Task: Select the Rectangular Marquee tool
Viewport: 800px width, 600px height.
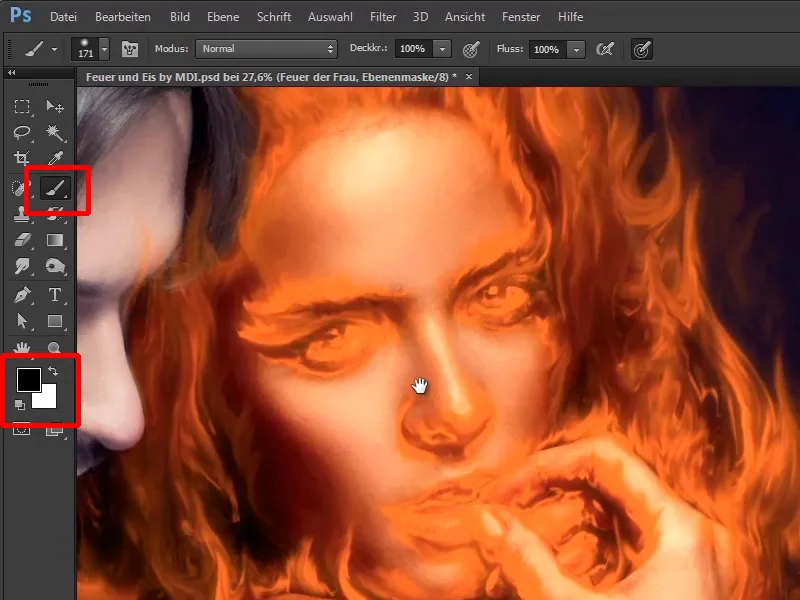Action: coord(22,107)
